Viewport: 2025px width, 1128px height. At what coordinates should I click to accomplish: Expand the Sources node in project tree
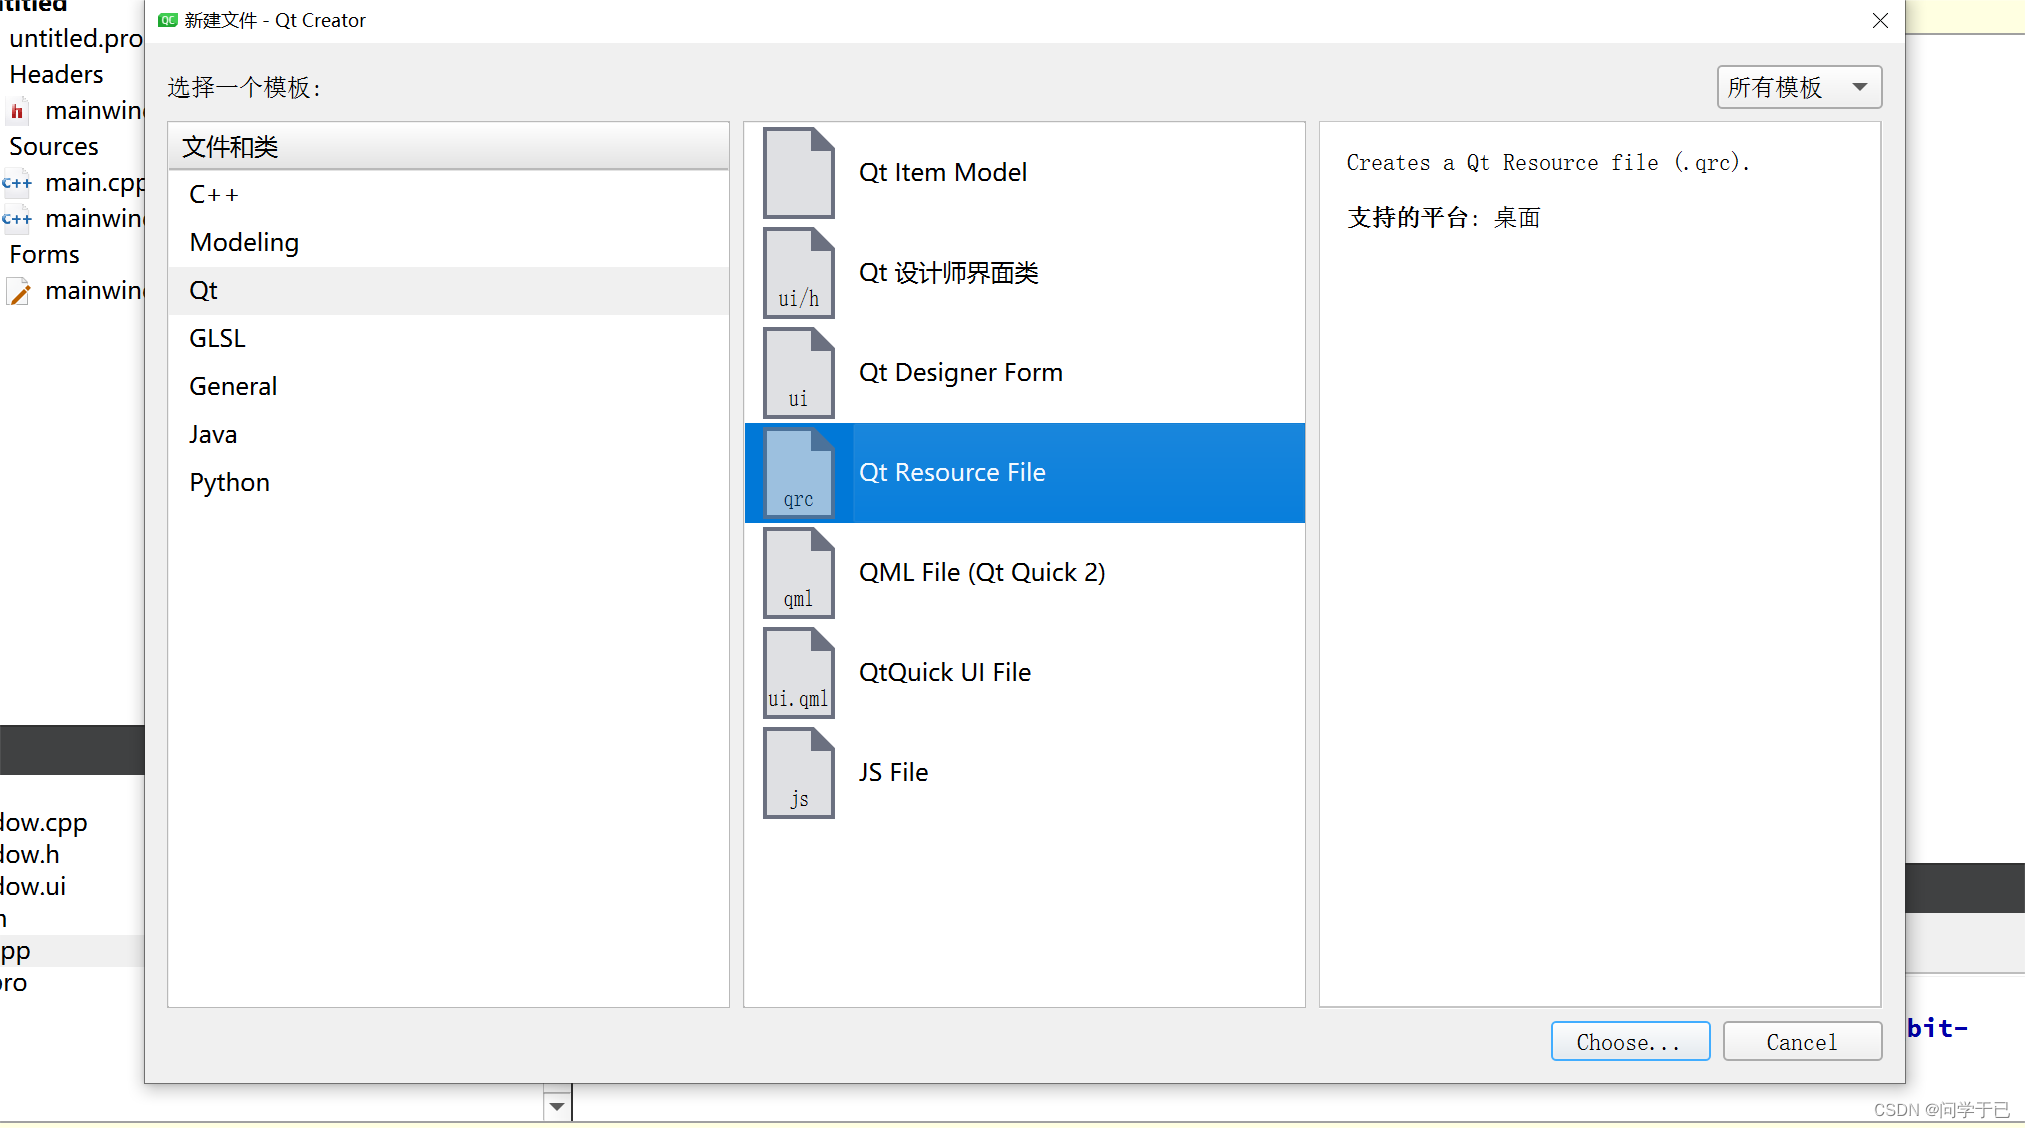tap(53, 146)
